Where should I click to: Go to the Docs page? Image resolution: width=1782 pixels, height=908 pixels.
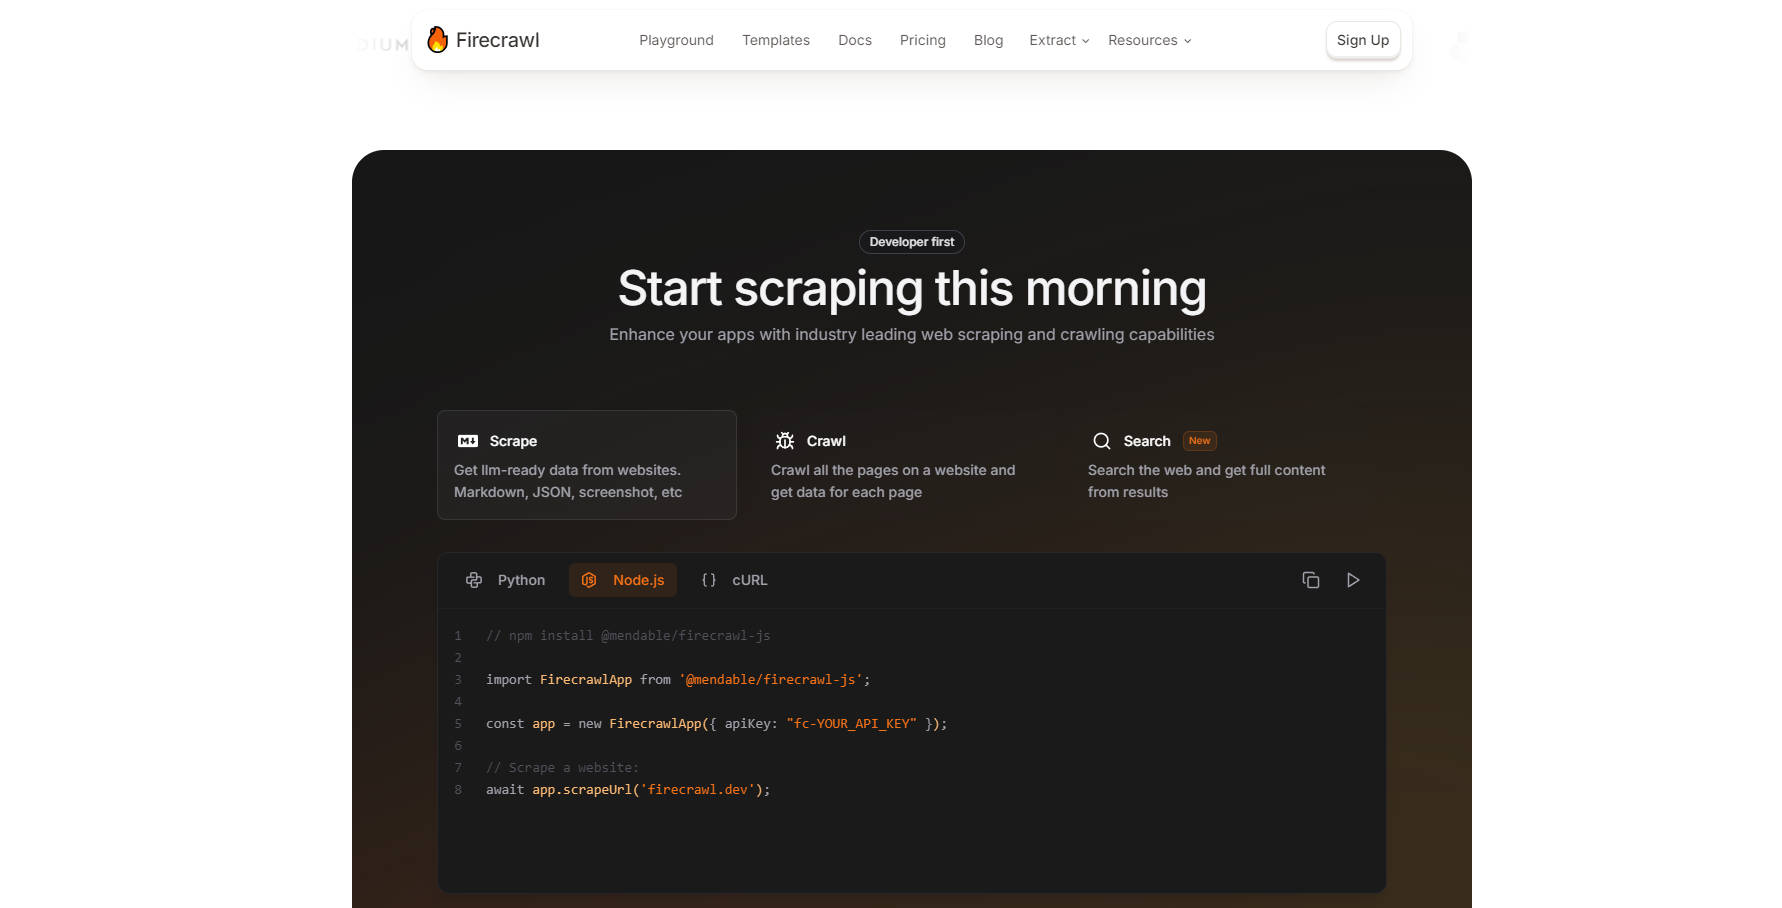(x=854, y=40)
